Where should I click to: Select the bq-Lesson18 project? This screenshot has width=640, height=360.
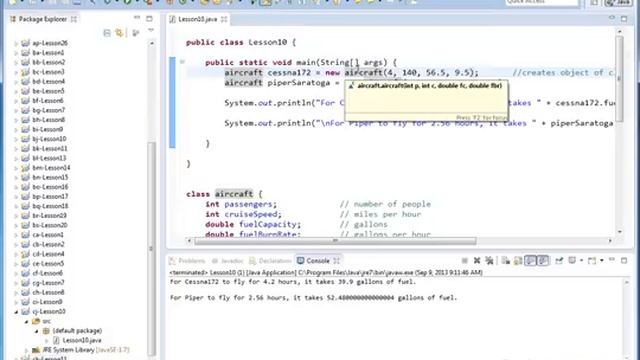50,206
